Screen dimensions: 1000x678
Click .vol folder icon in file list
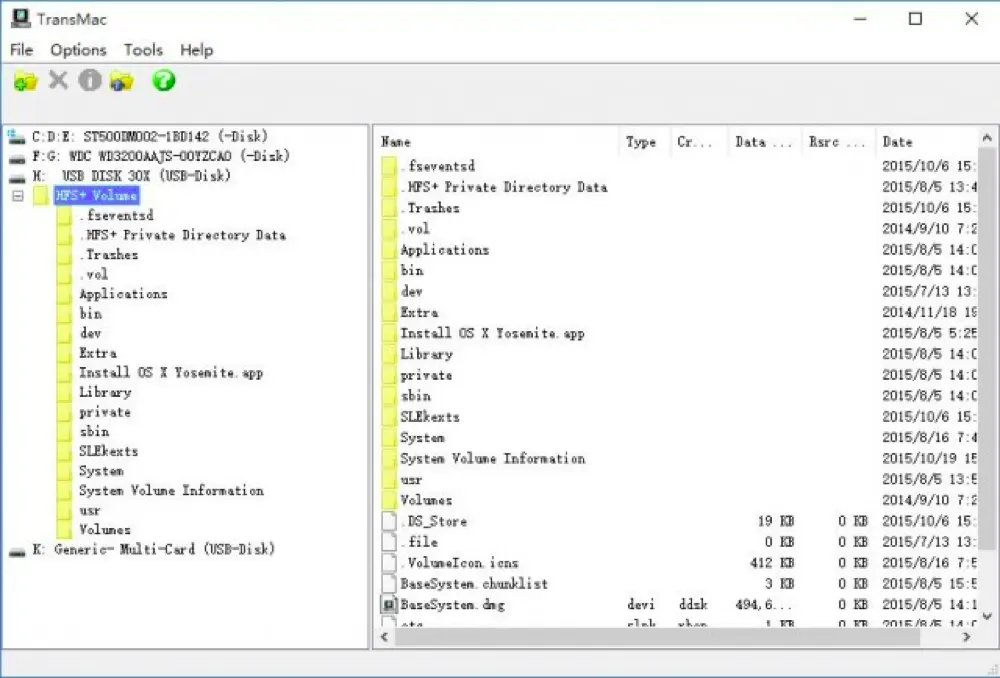coord(389,229)
